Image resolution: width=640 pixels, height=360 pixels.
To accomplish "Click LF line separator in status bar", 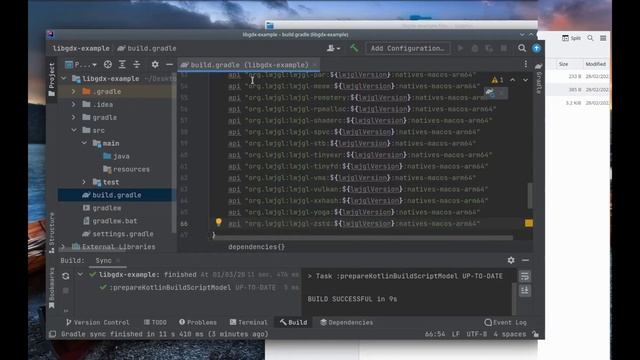I will click(x=456, y=334).
